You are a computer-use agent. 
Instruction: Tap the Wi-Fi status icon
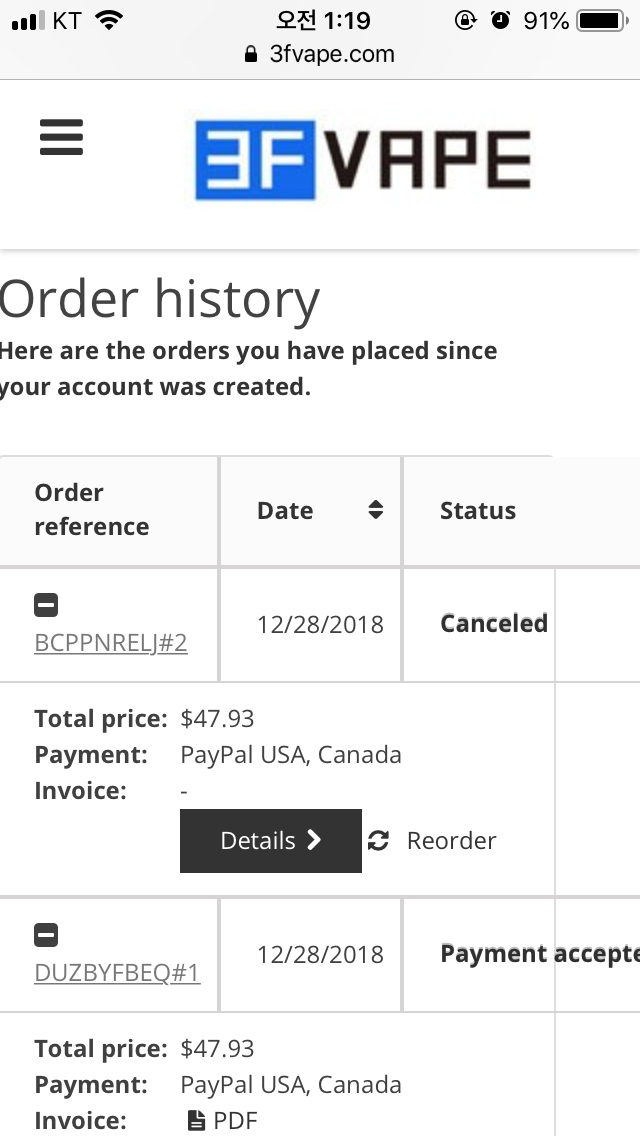coord(109,20)
